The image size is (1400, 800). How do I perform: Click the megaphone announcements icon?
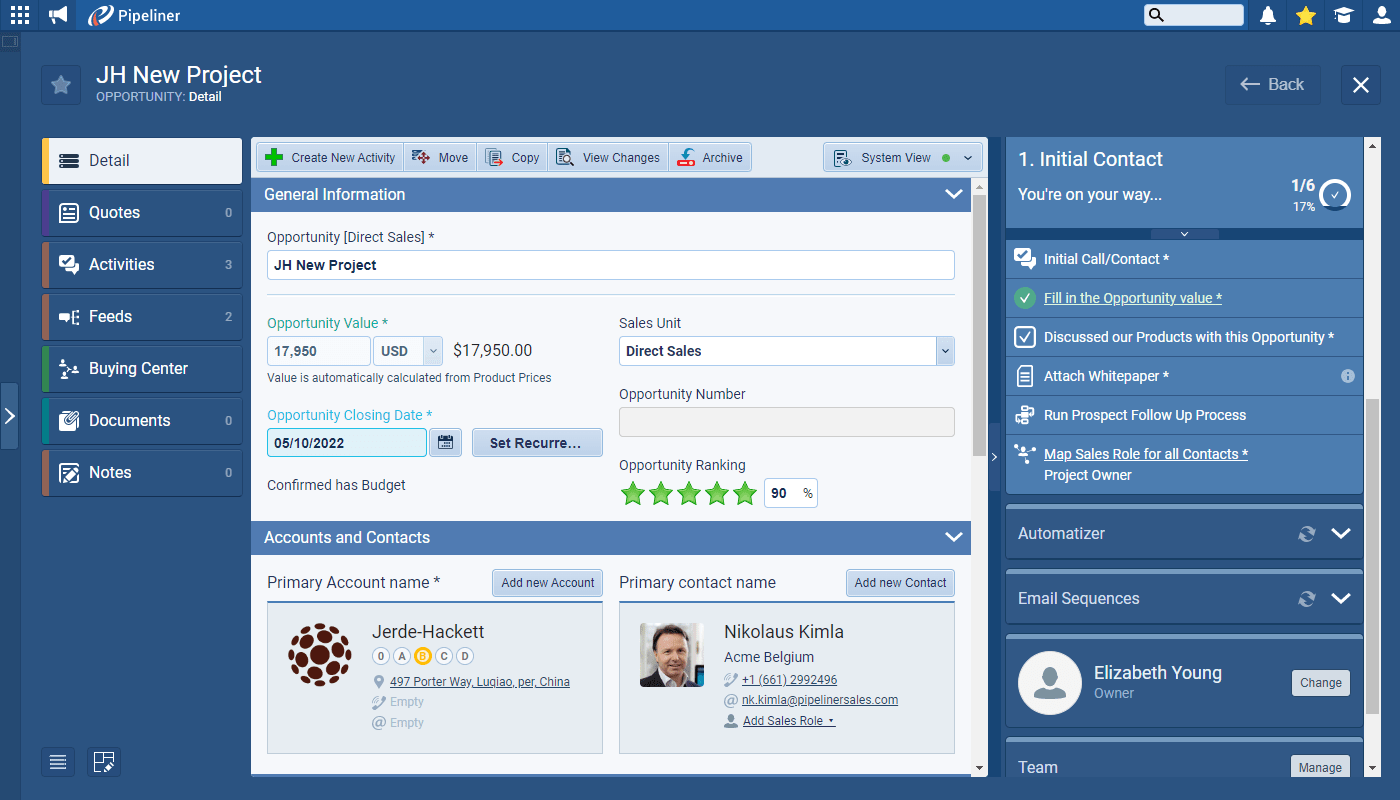(59, 15)
